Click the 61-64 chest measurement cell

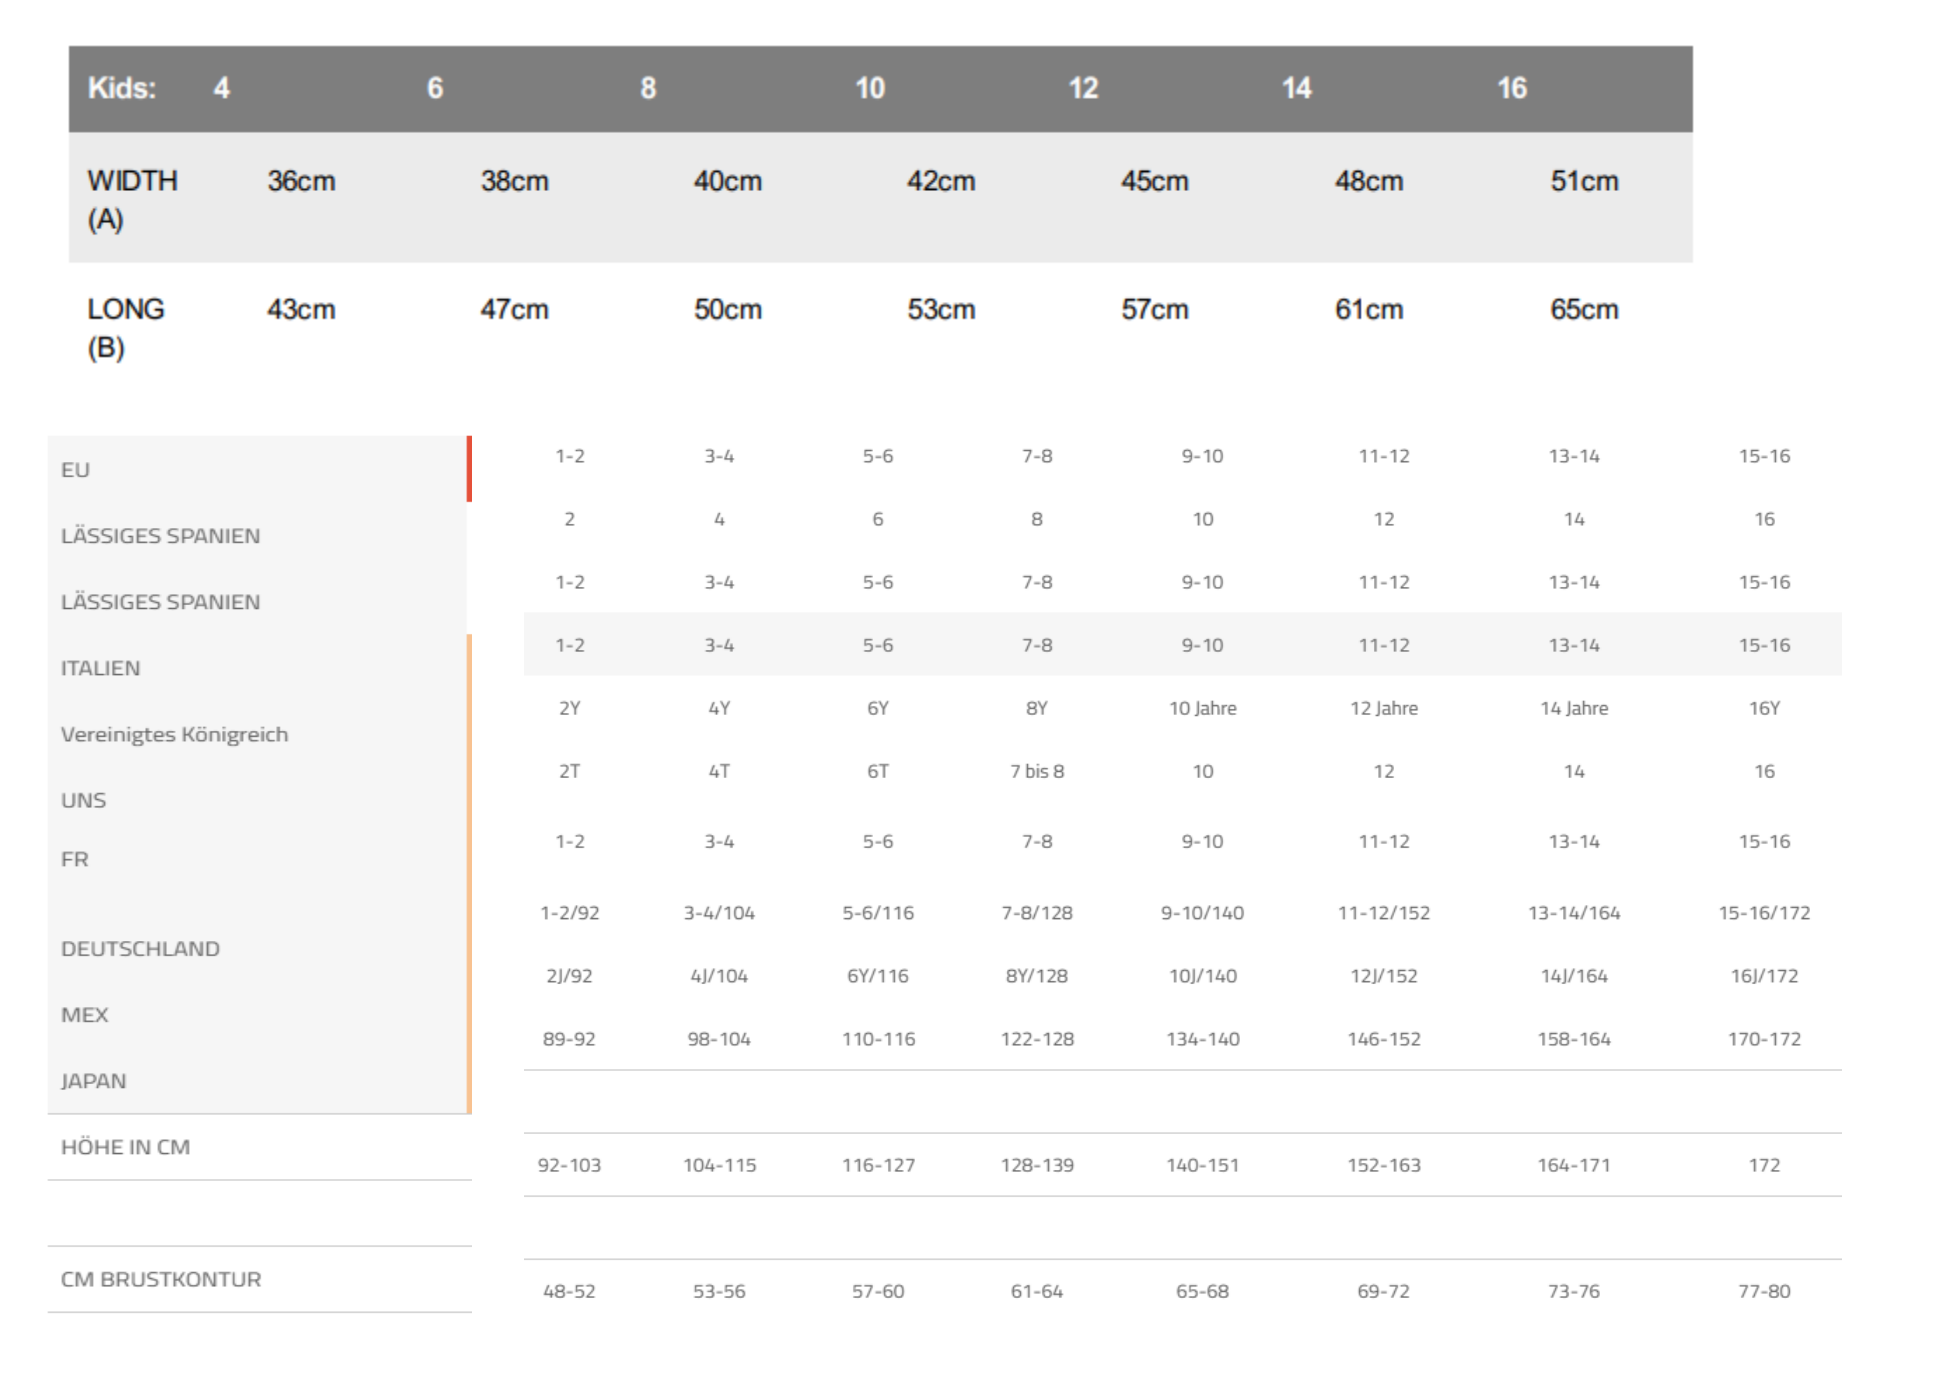coord(1037,1291)
